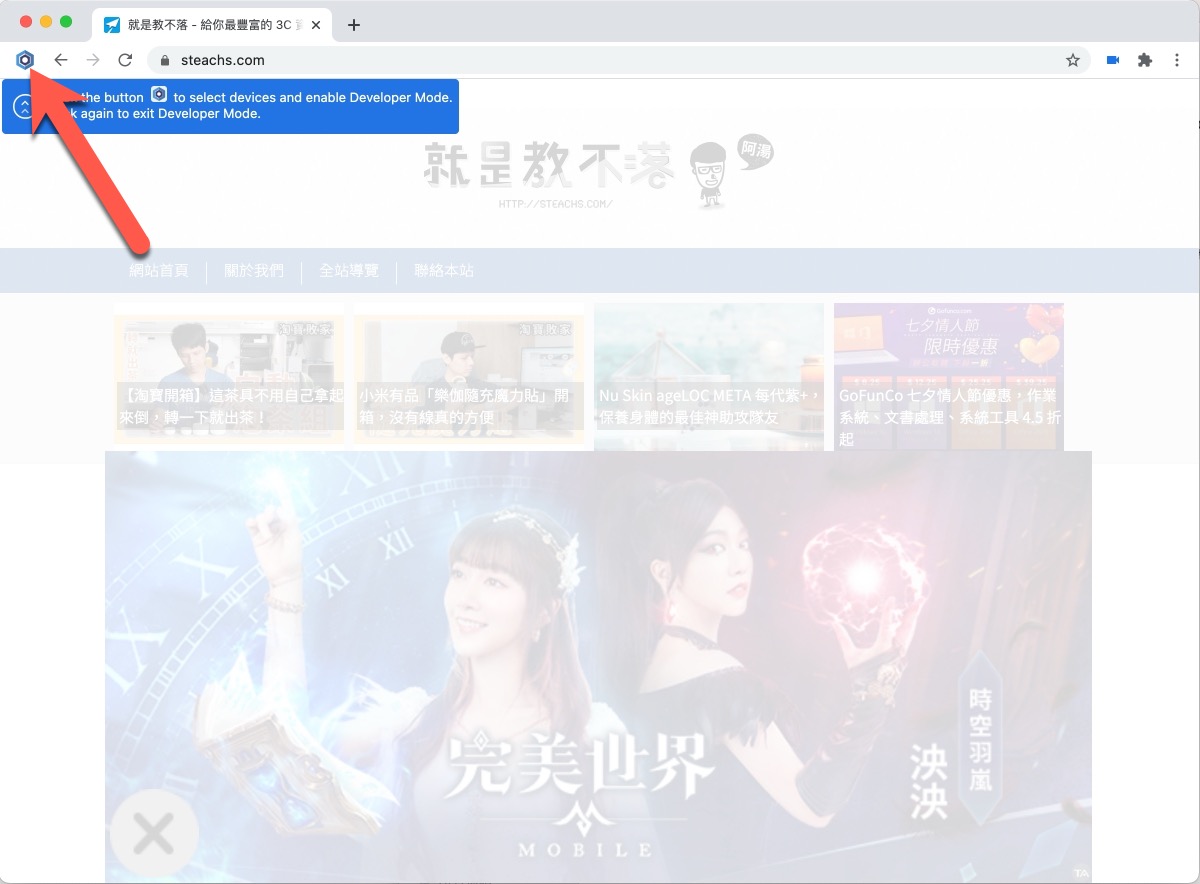Open the Nu Skin ageLOC META article card

pyautogui.click(x=709, y=377)
